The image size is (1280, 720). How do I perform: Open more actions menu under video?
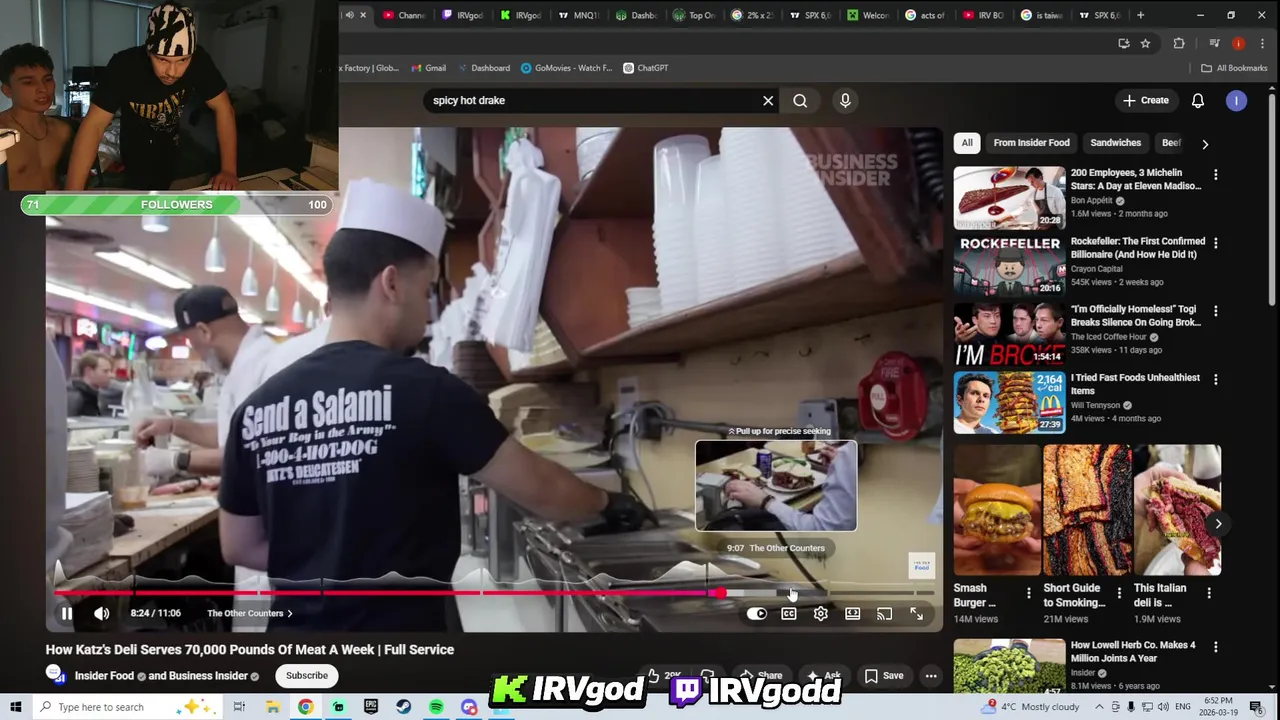(x=931, y=676)
